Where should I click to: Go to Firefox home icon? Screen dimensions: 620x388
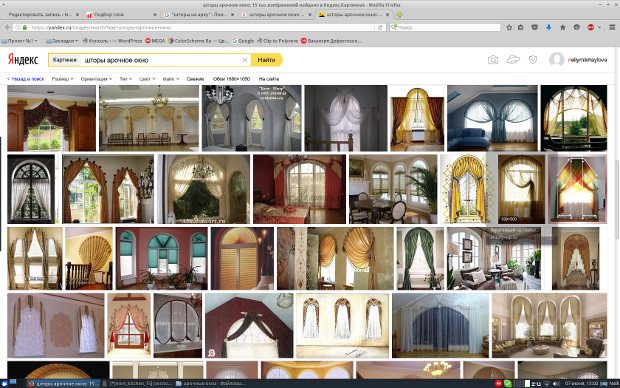tap(562, 27)
